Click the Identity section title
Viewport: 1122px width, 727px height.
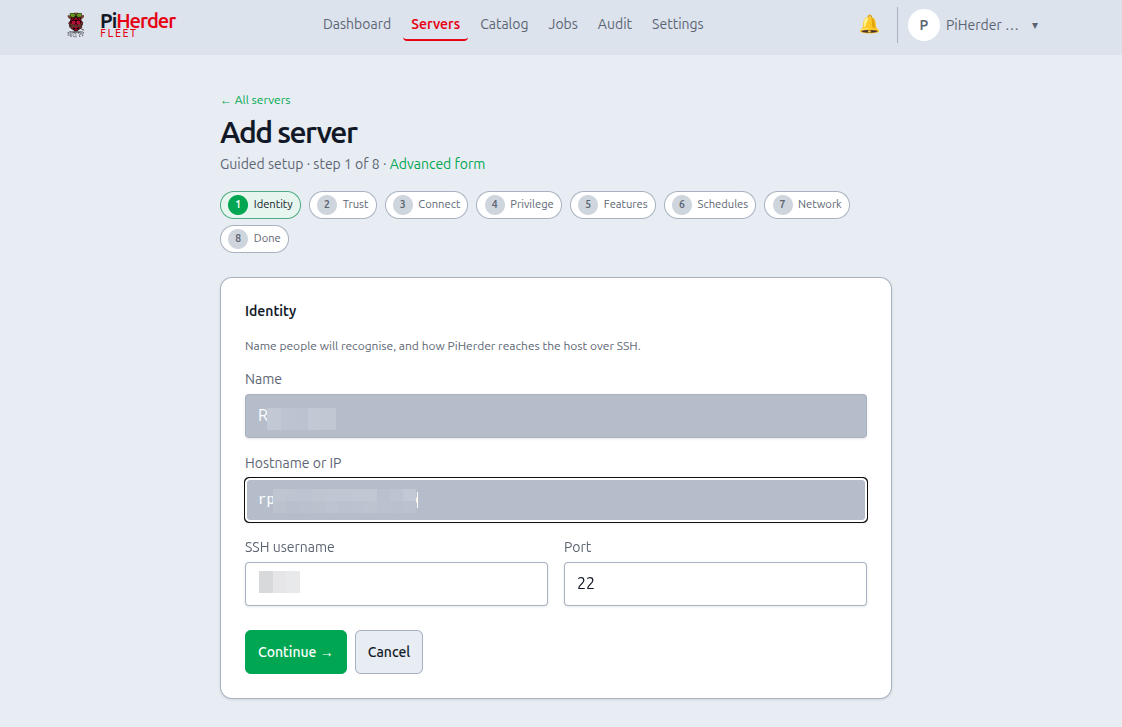click(270, 311)
